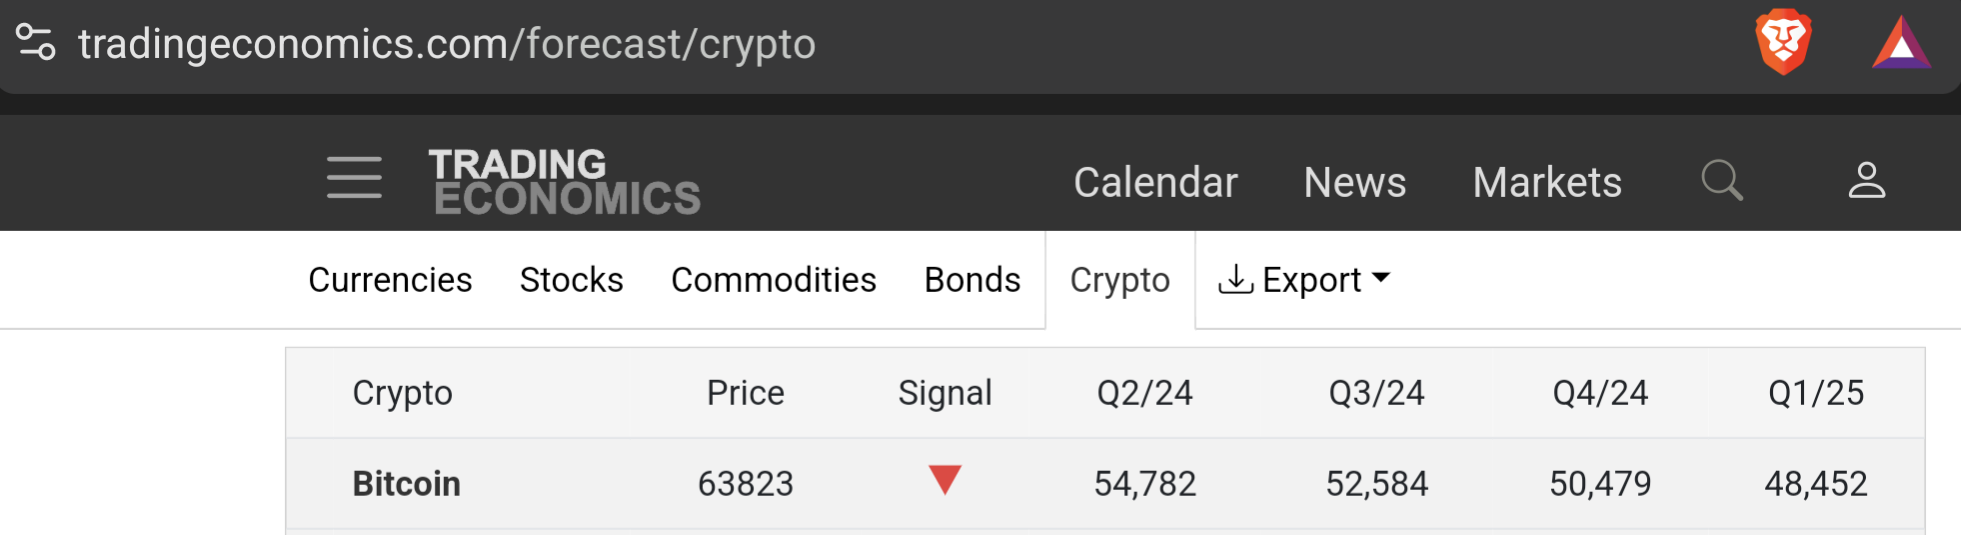The width and height of the screenshot is (1961, 535).
Task: Open the search magnifier icon
Action: (x=1722, y=181)
